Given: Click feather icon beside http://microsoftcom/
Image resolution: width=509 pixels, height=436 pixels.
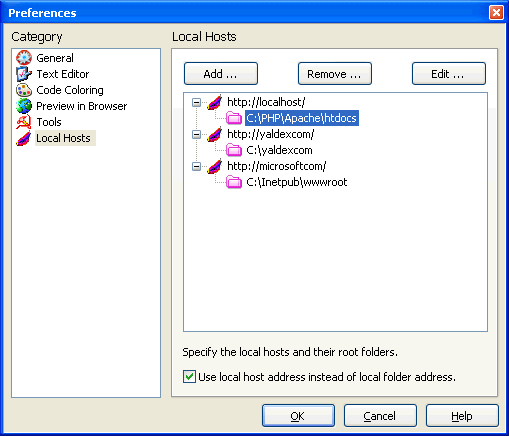Looking at the screenshot, I should tap(214, 166).
